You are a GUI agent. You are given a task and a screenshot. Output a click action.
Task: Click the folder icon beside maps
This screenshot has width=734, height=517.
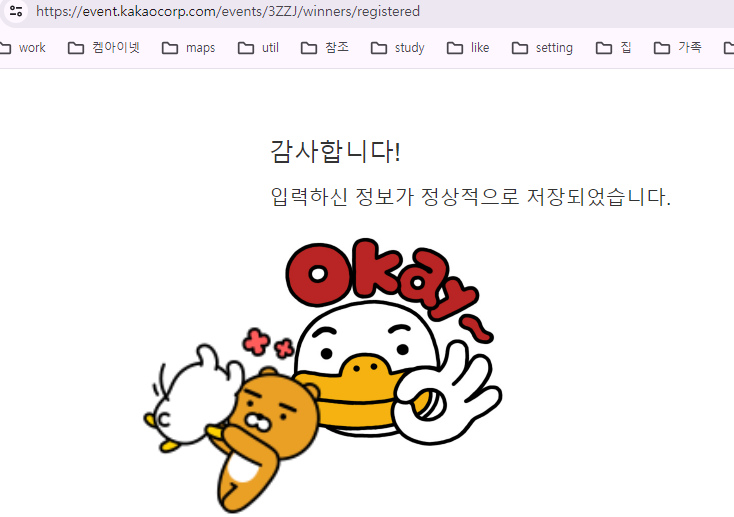click(170, 48)
